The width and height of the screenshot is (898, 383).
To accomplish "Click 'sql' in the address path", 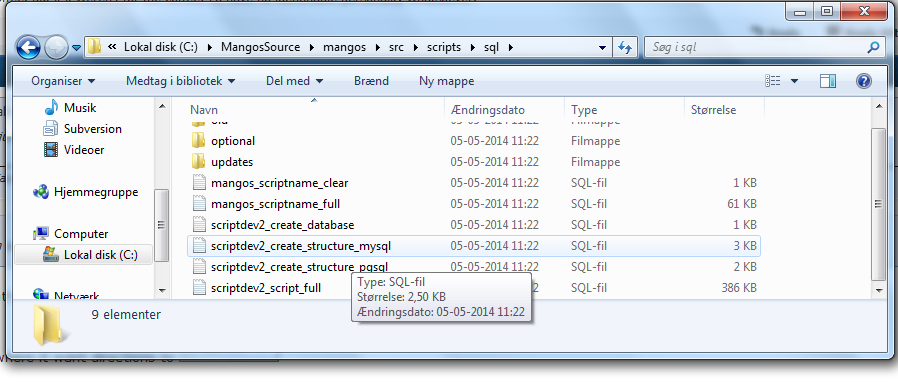I will (x=491, y=48).
